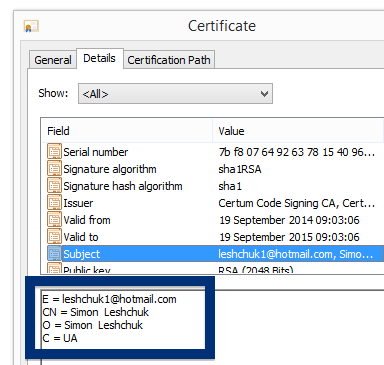Open the Certification Path tab
The height and width of the screenshot is (365, 384).
coord(169,60)
